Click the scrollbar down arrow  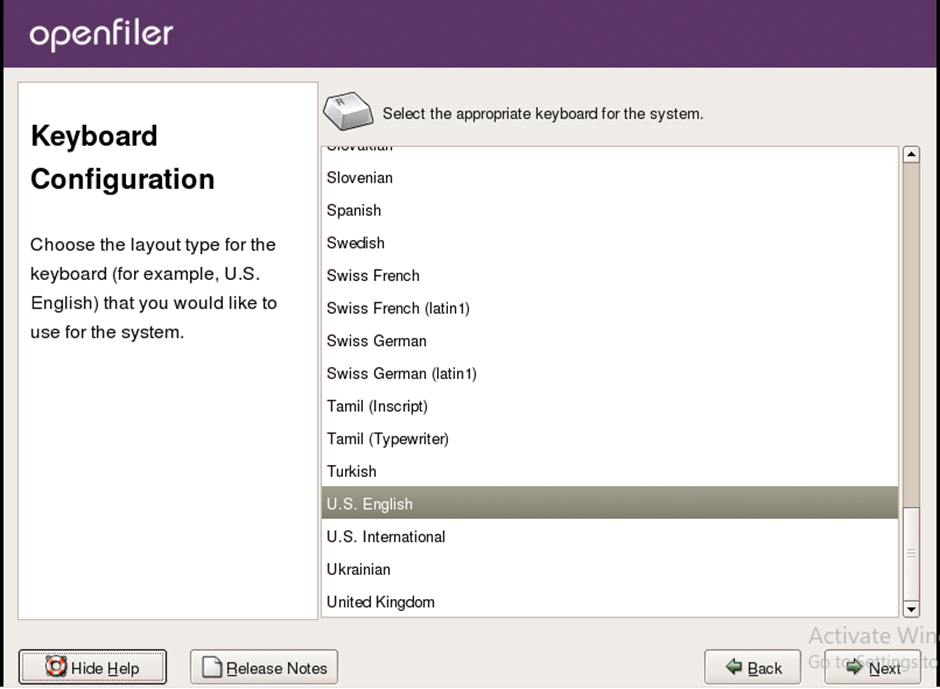click(911, 609)
